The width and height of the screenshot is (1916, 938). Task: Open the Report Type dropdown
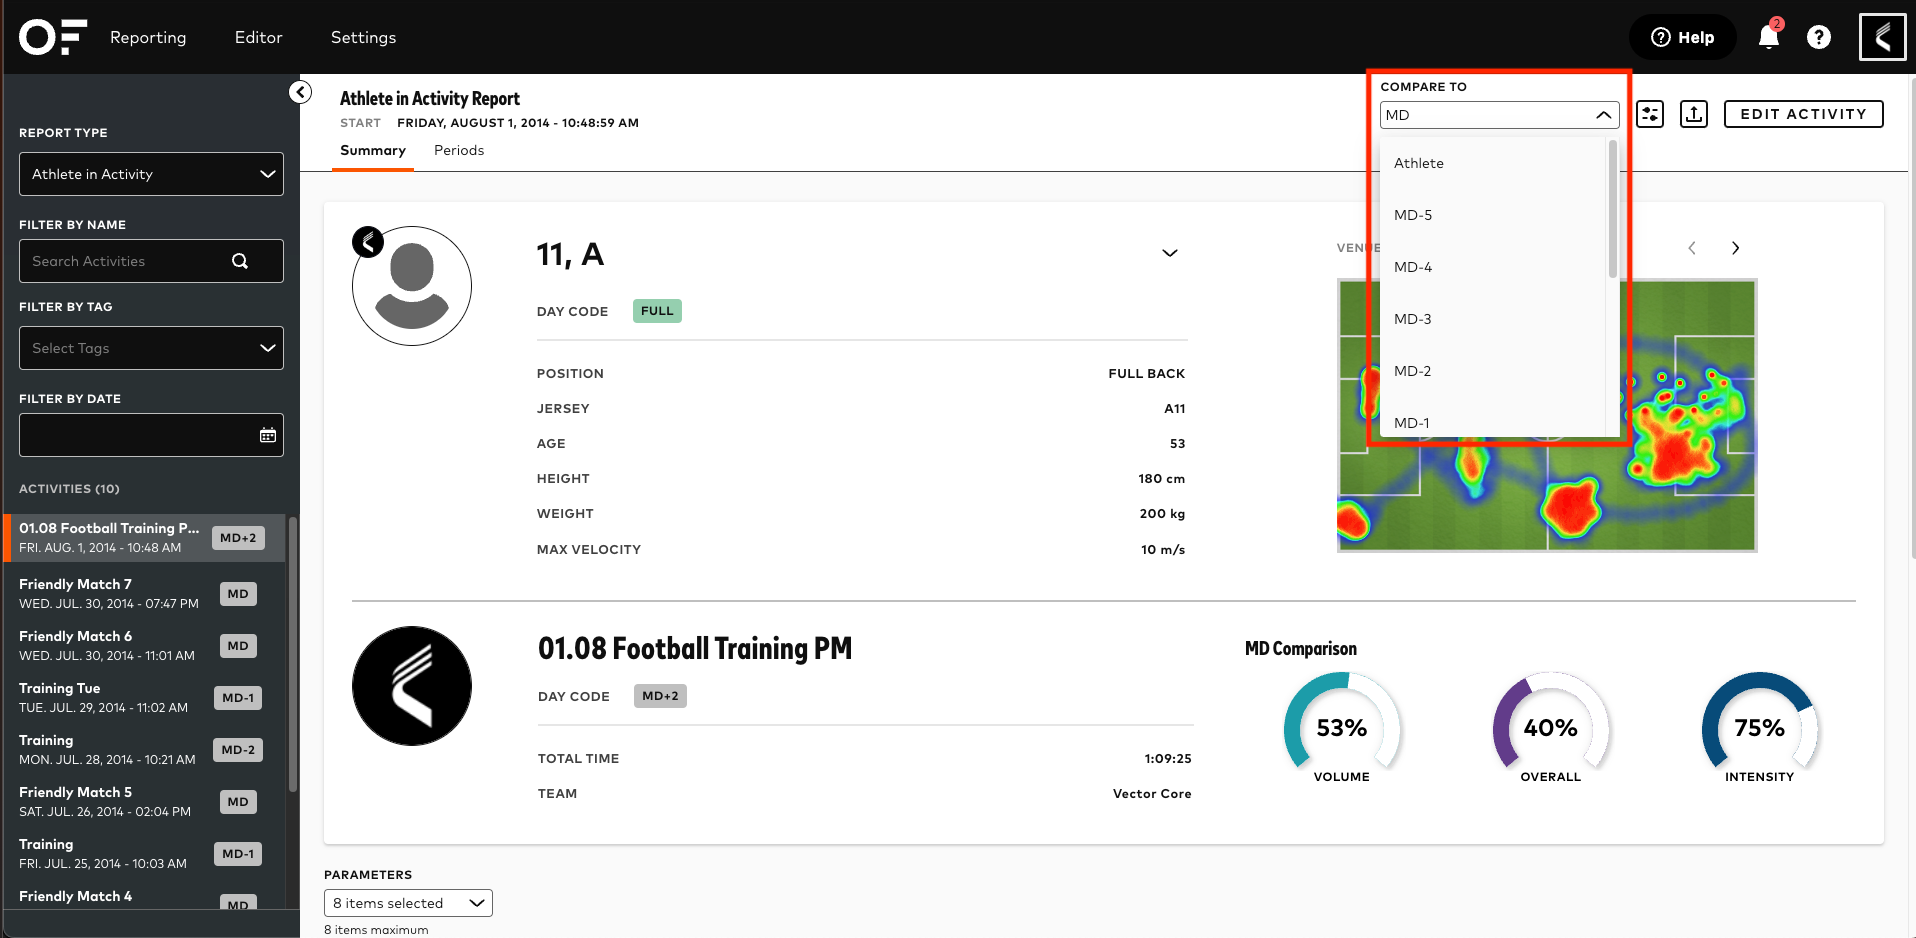(150, 173)
